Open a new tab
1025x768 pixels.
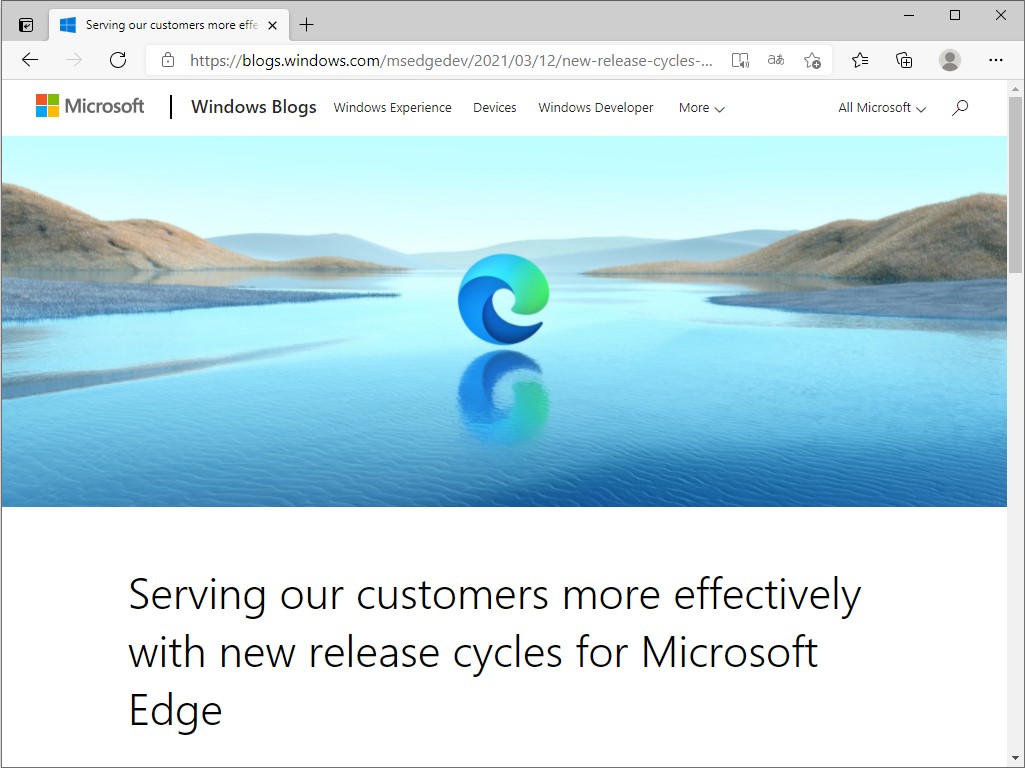pyautogui.click(x=307, y=25)
